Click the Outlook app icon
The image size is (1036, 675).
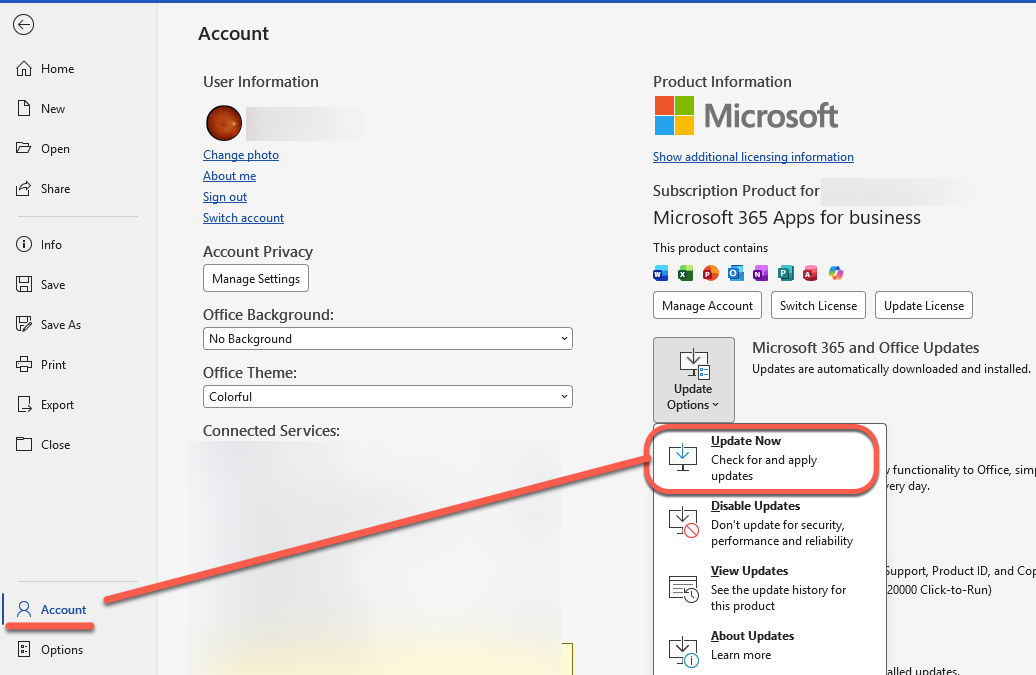tap(735, 273)
